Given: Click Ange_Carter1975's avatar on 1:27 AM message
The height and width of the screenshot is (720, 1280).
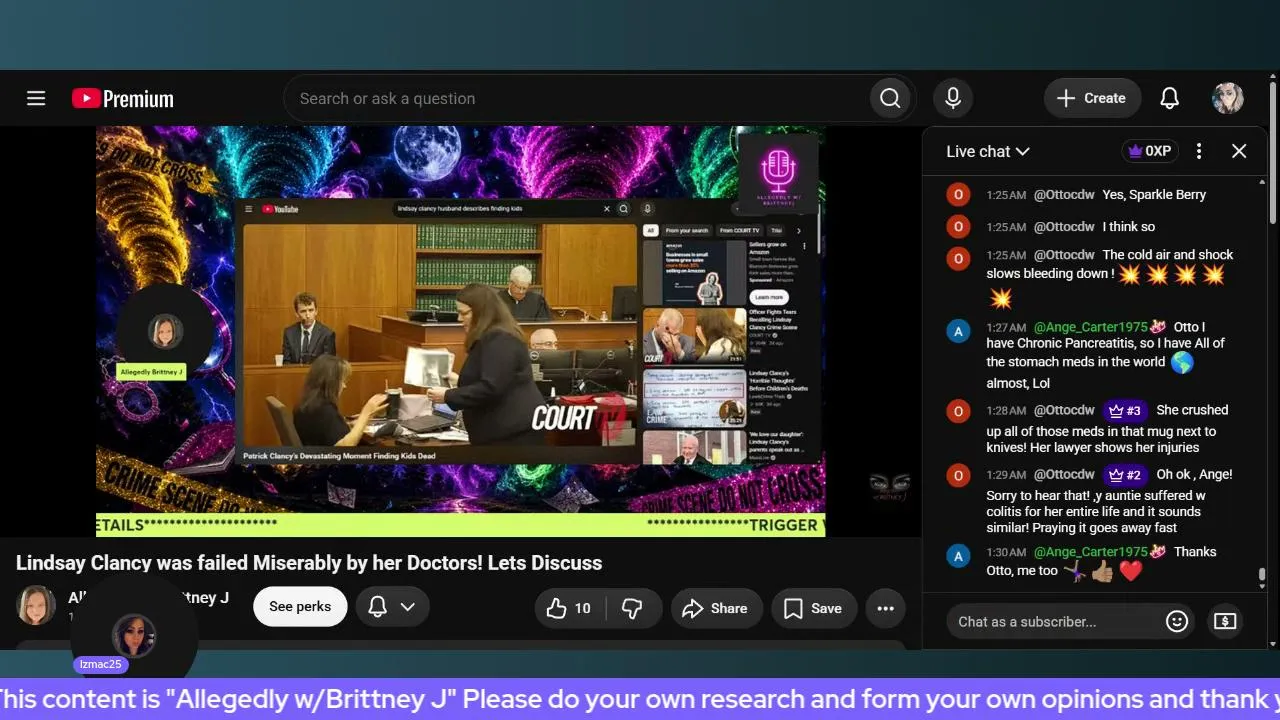Looking at the screenshot, I should [x=958, y=331].
